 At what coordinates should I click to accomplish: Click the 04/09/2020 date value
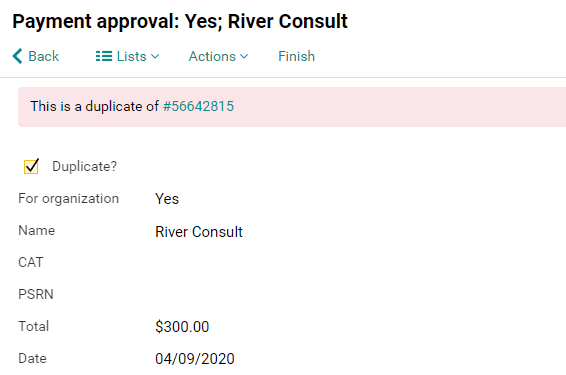click(195, 359)
